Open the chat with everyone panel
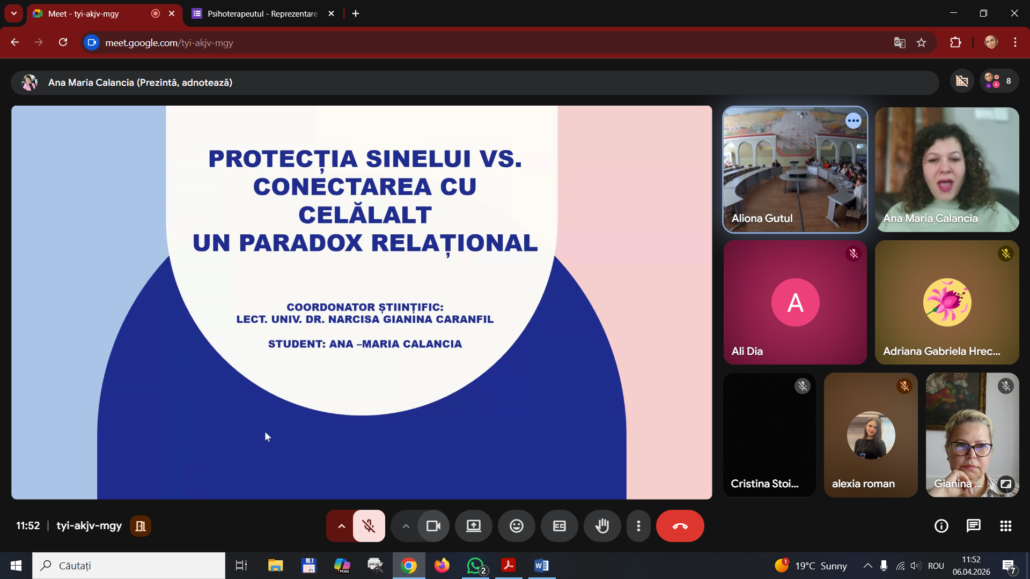This screenshot has height=579, width=1030. point(974,526)
